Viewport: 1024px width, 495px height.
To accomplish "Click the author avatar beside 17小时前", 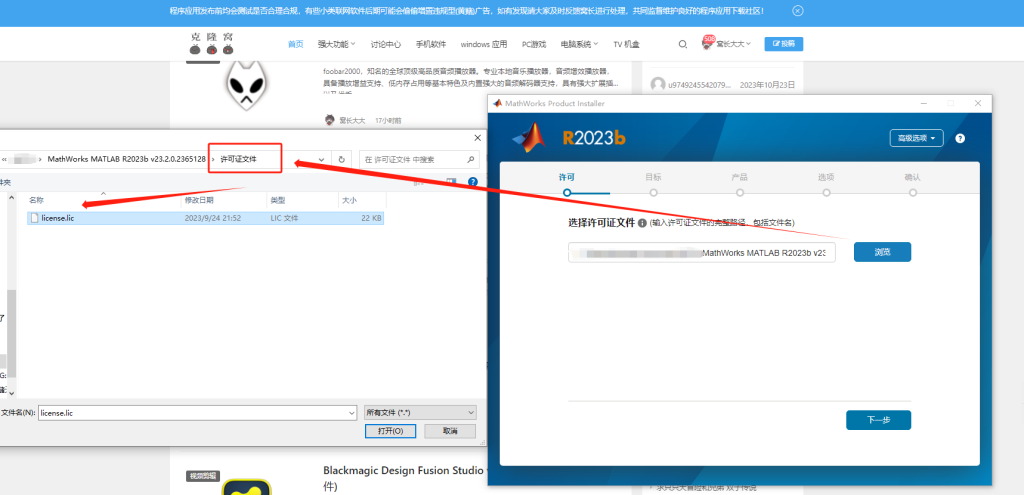I will pos(330,120).
